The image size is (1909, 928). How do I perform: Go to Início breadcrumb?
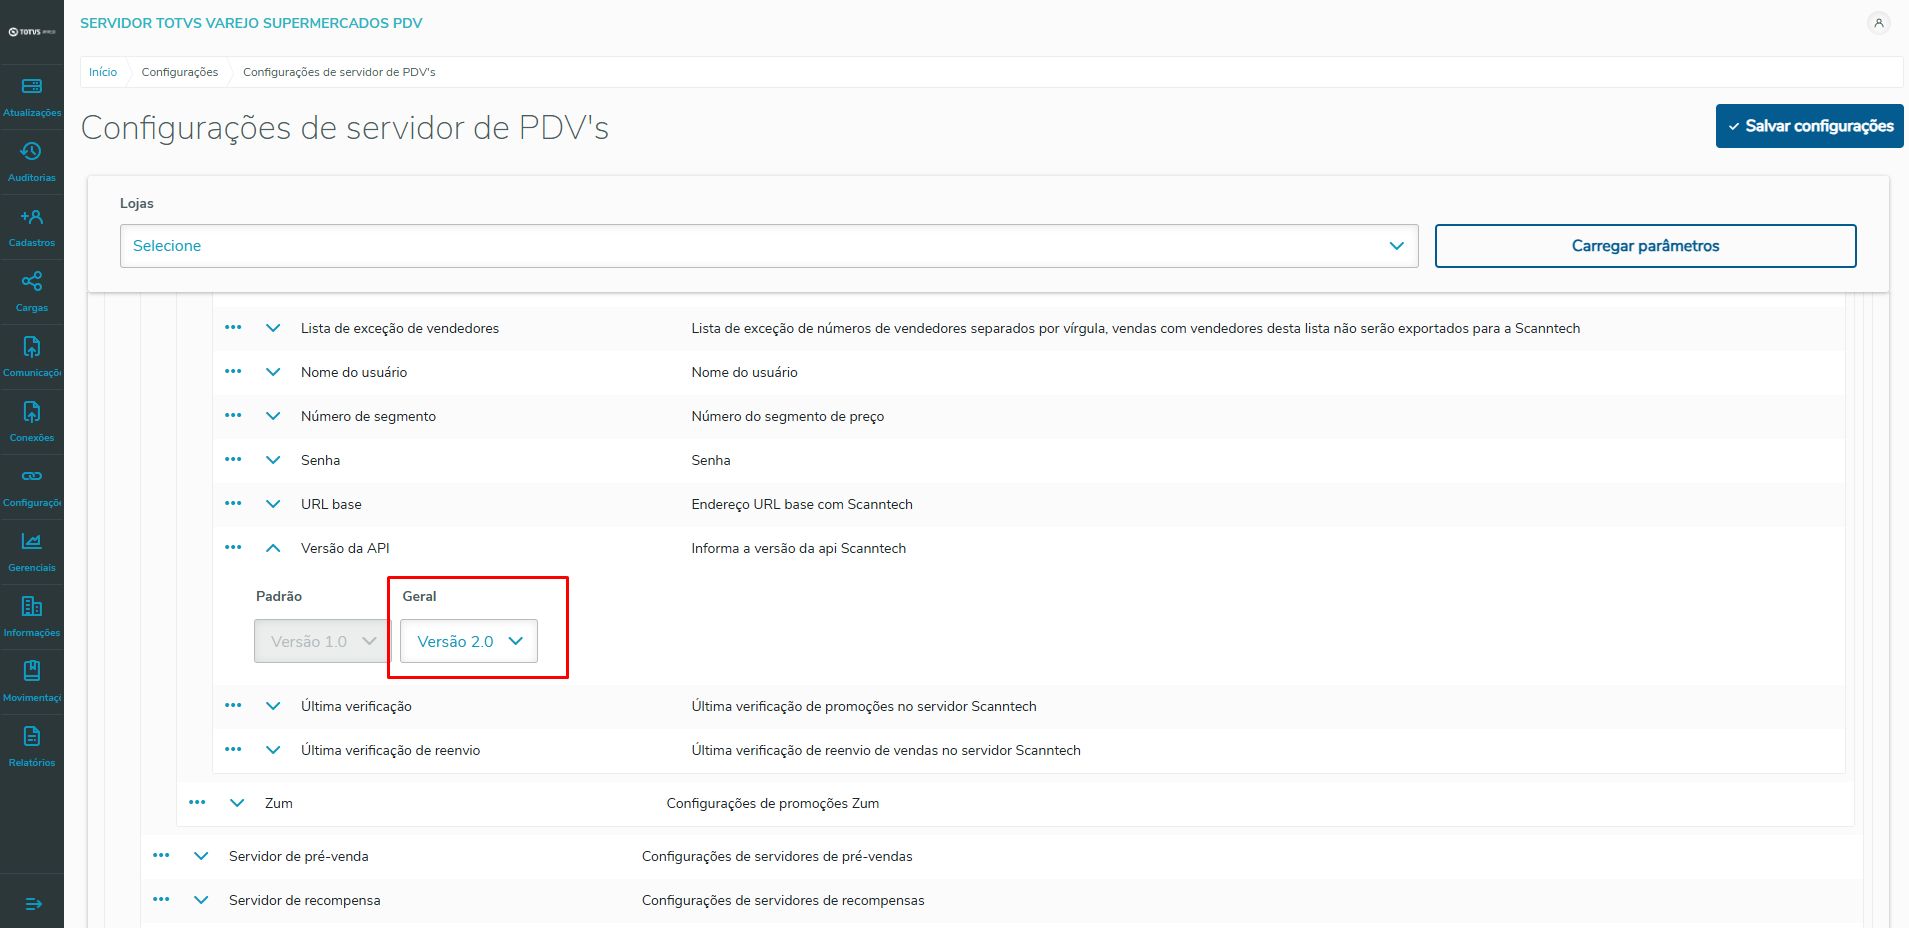pyautogui.click(x=103, y=72)
